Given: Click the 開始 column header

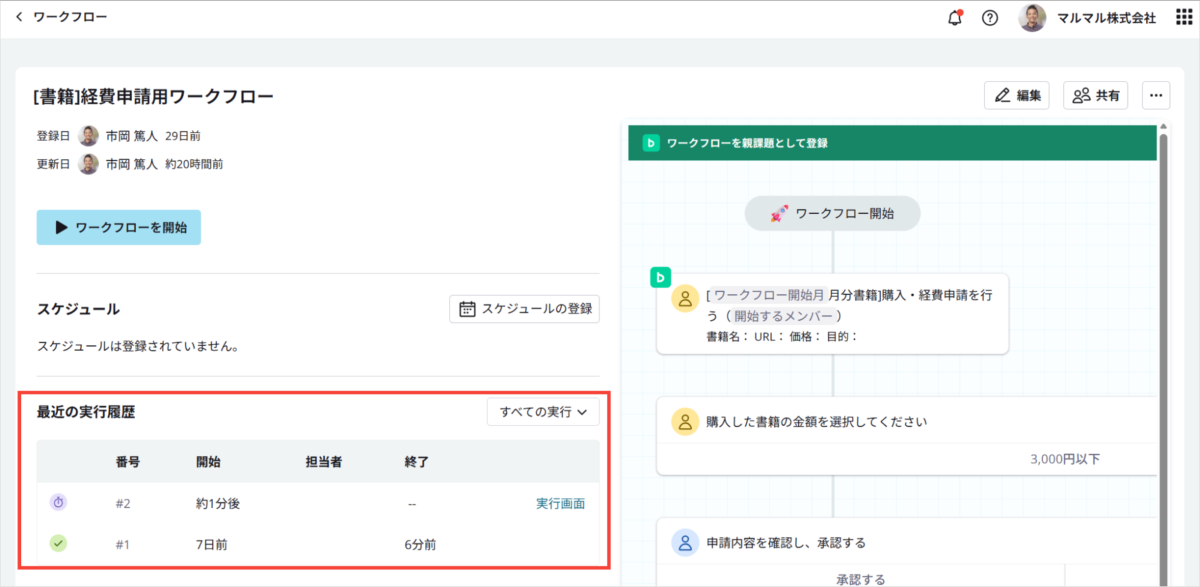Looking at the screenshot, I should [x=208, y=462].
